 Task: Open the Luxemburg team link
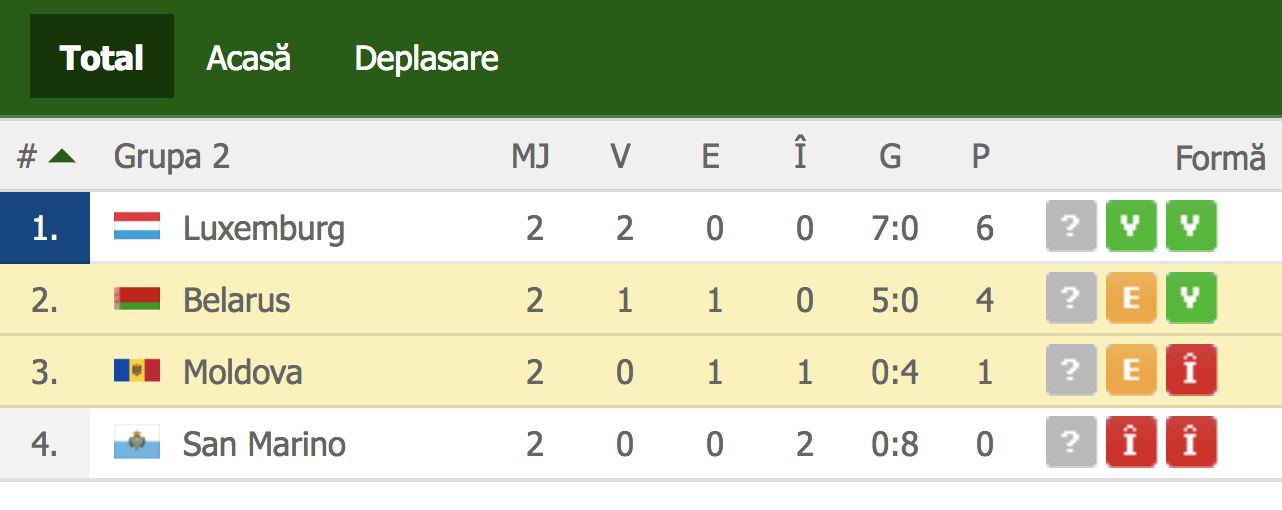[264, 229]
